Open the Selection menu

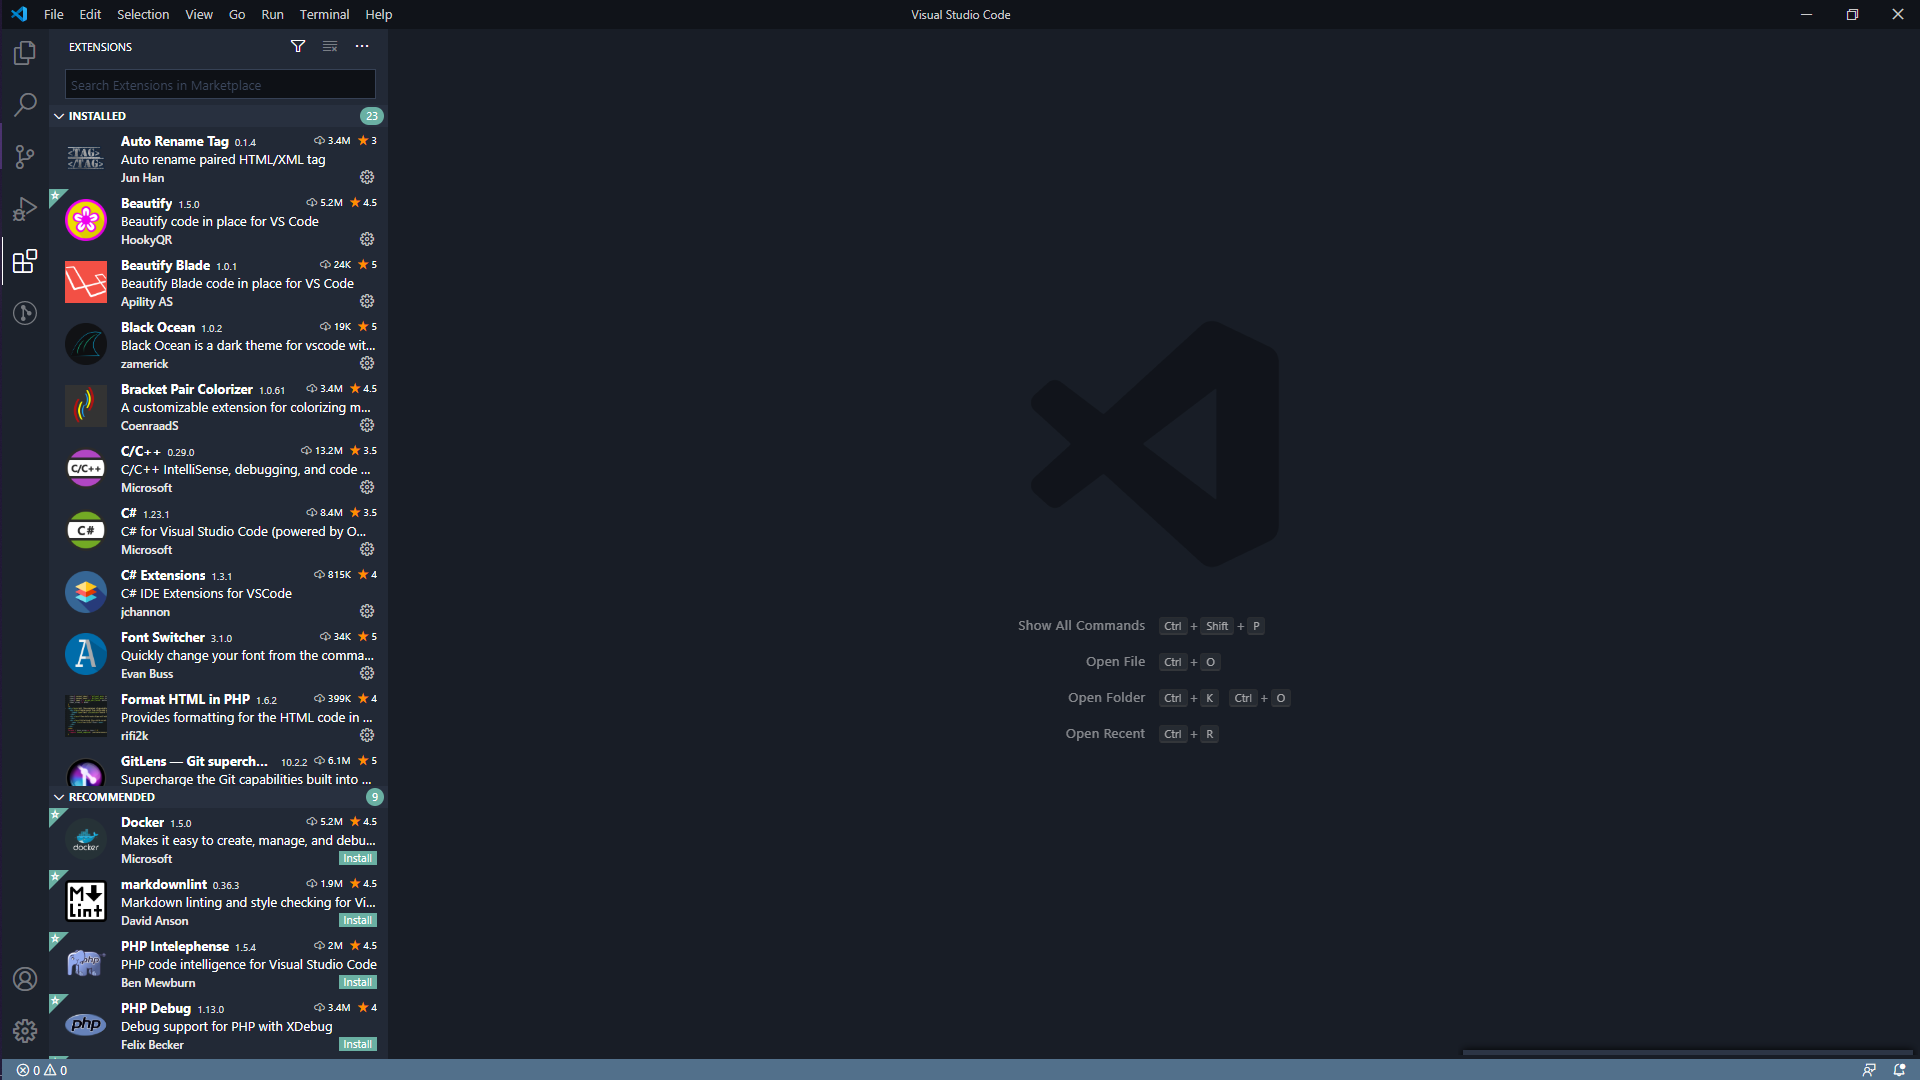(x=143, y=14)
